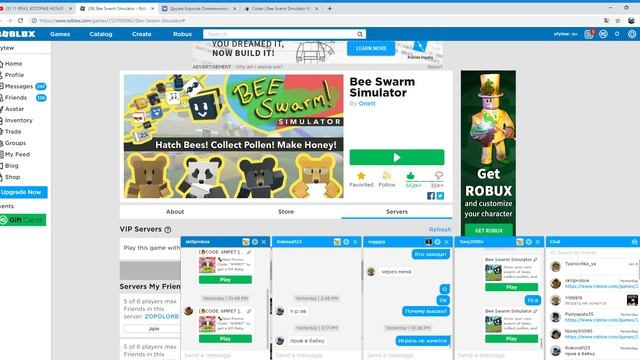Click the Refresh link for VIP Servers
This screenshot has width=640, height=360.
440,230
